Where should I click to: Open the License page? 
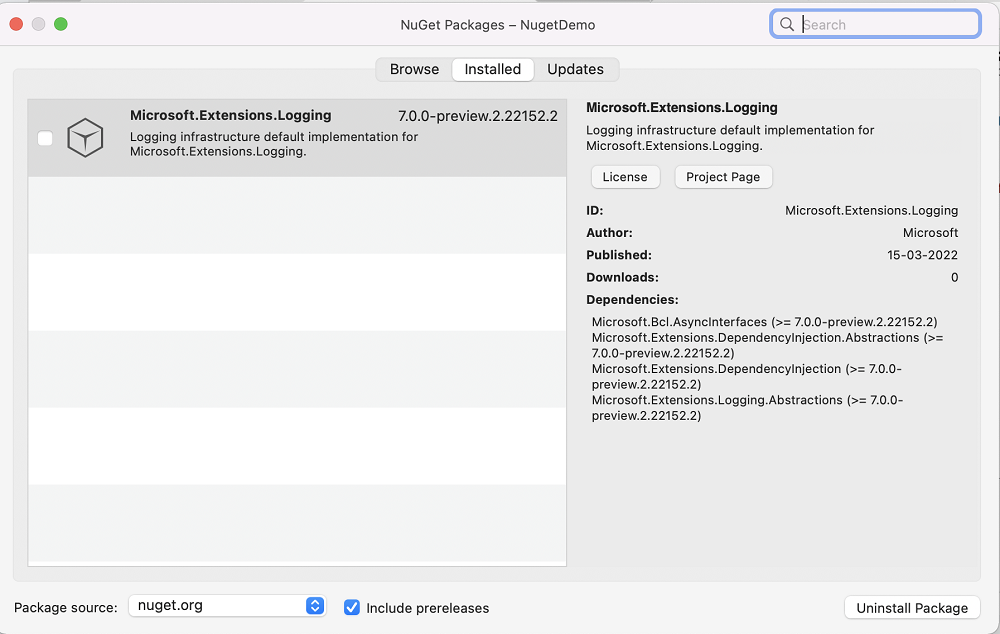625,176
